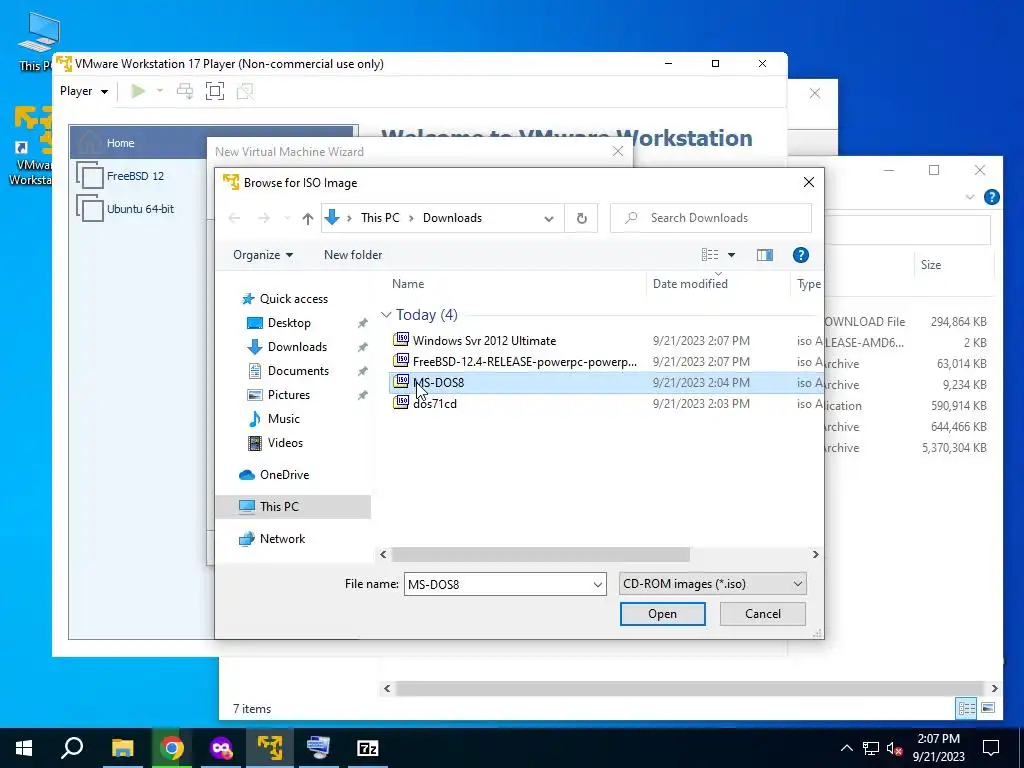The width and height of the screenshot is (1024, 768).
Task: Select the FreeBSD 12 virtual machine
Action: click(x=135, y=176)
